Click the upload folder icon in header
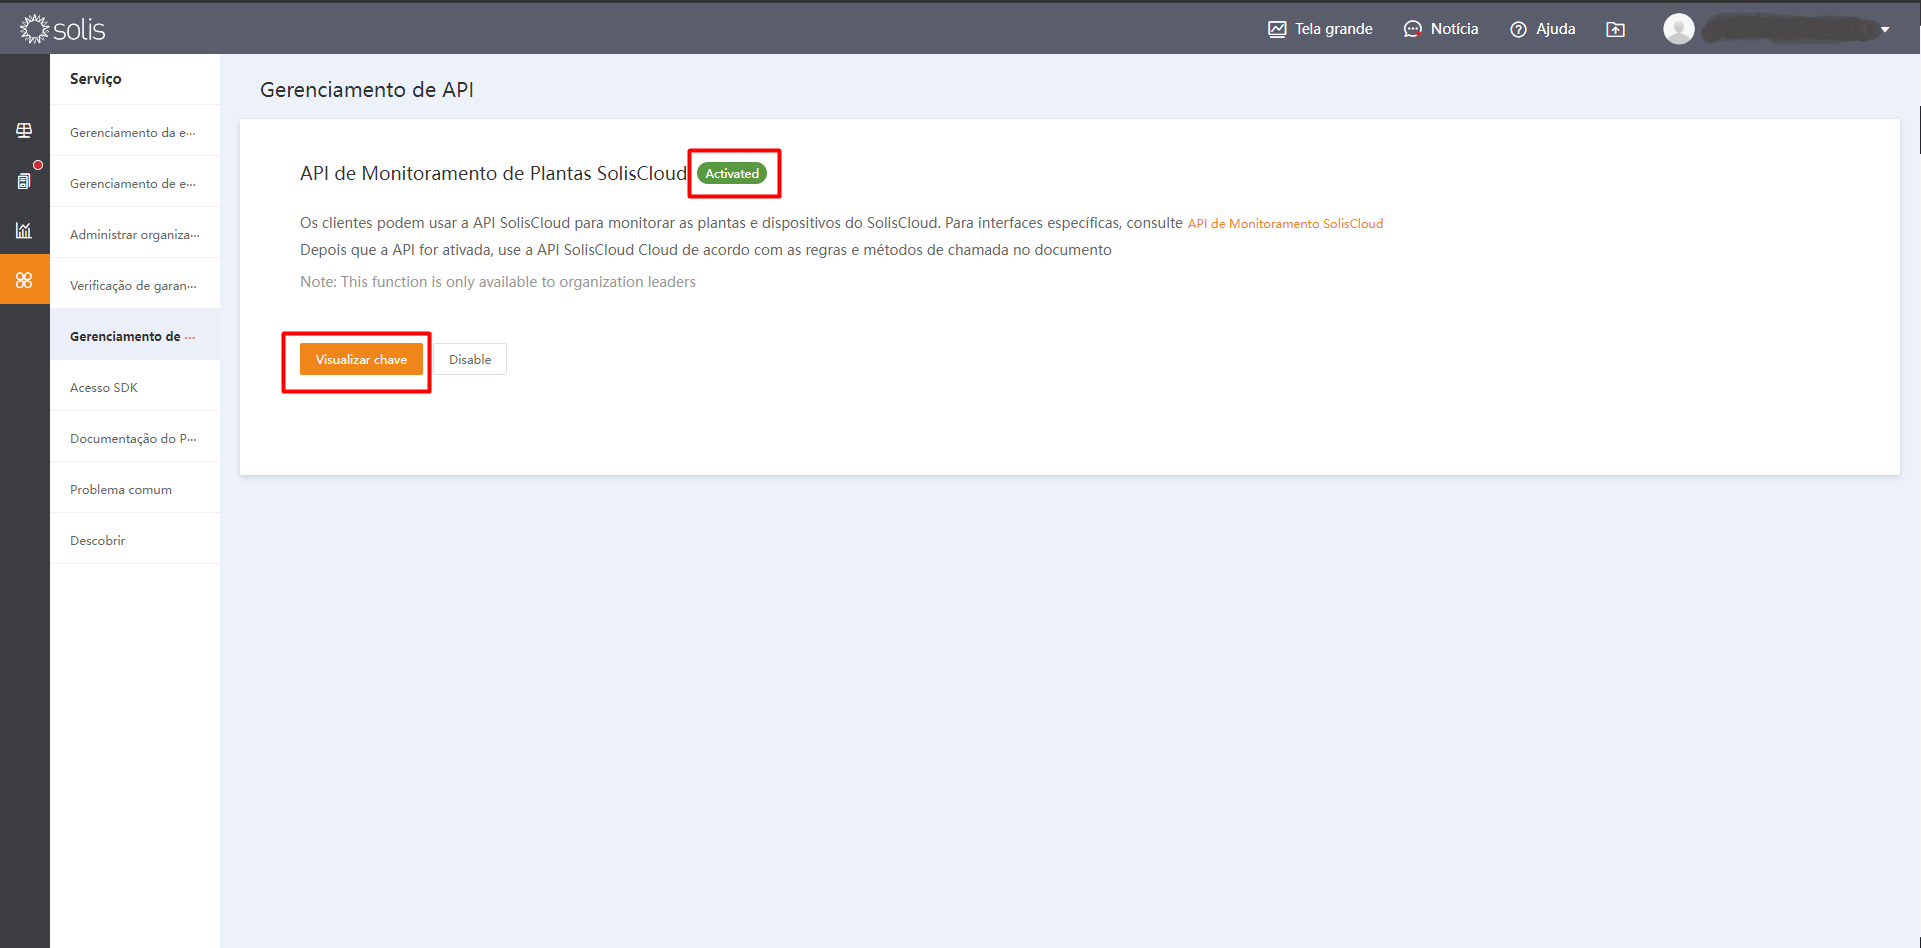 coord(1615,29)
